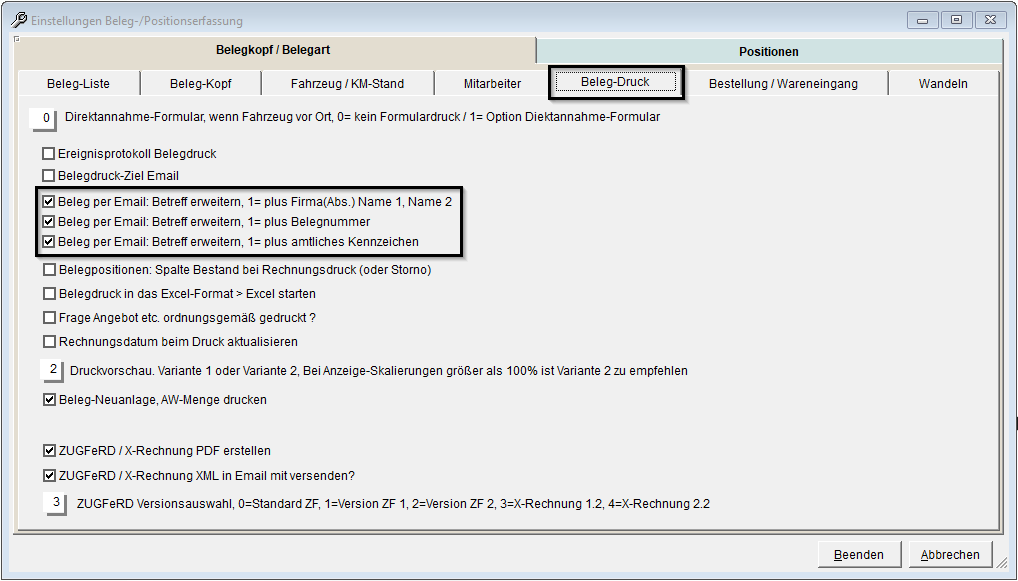This screenshot has height=581, width=1018.
Task: Uncheck Betreff erweitern plus Firma Name option
Action: (48, 202)
